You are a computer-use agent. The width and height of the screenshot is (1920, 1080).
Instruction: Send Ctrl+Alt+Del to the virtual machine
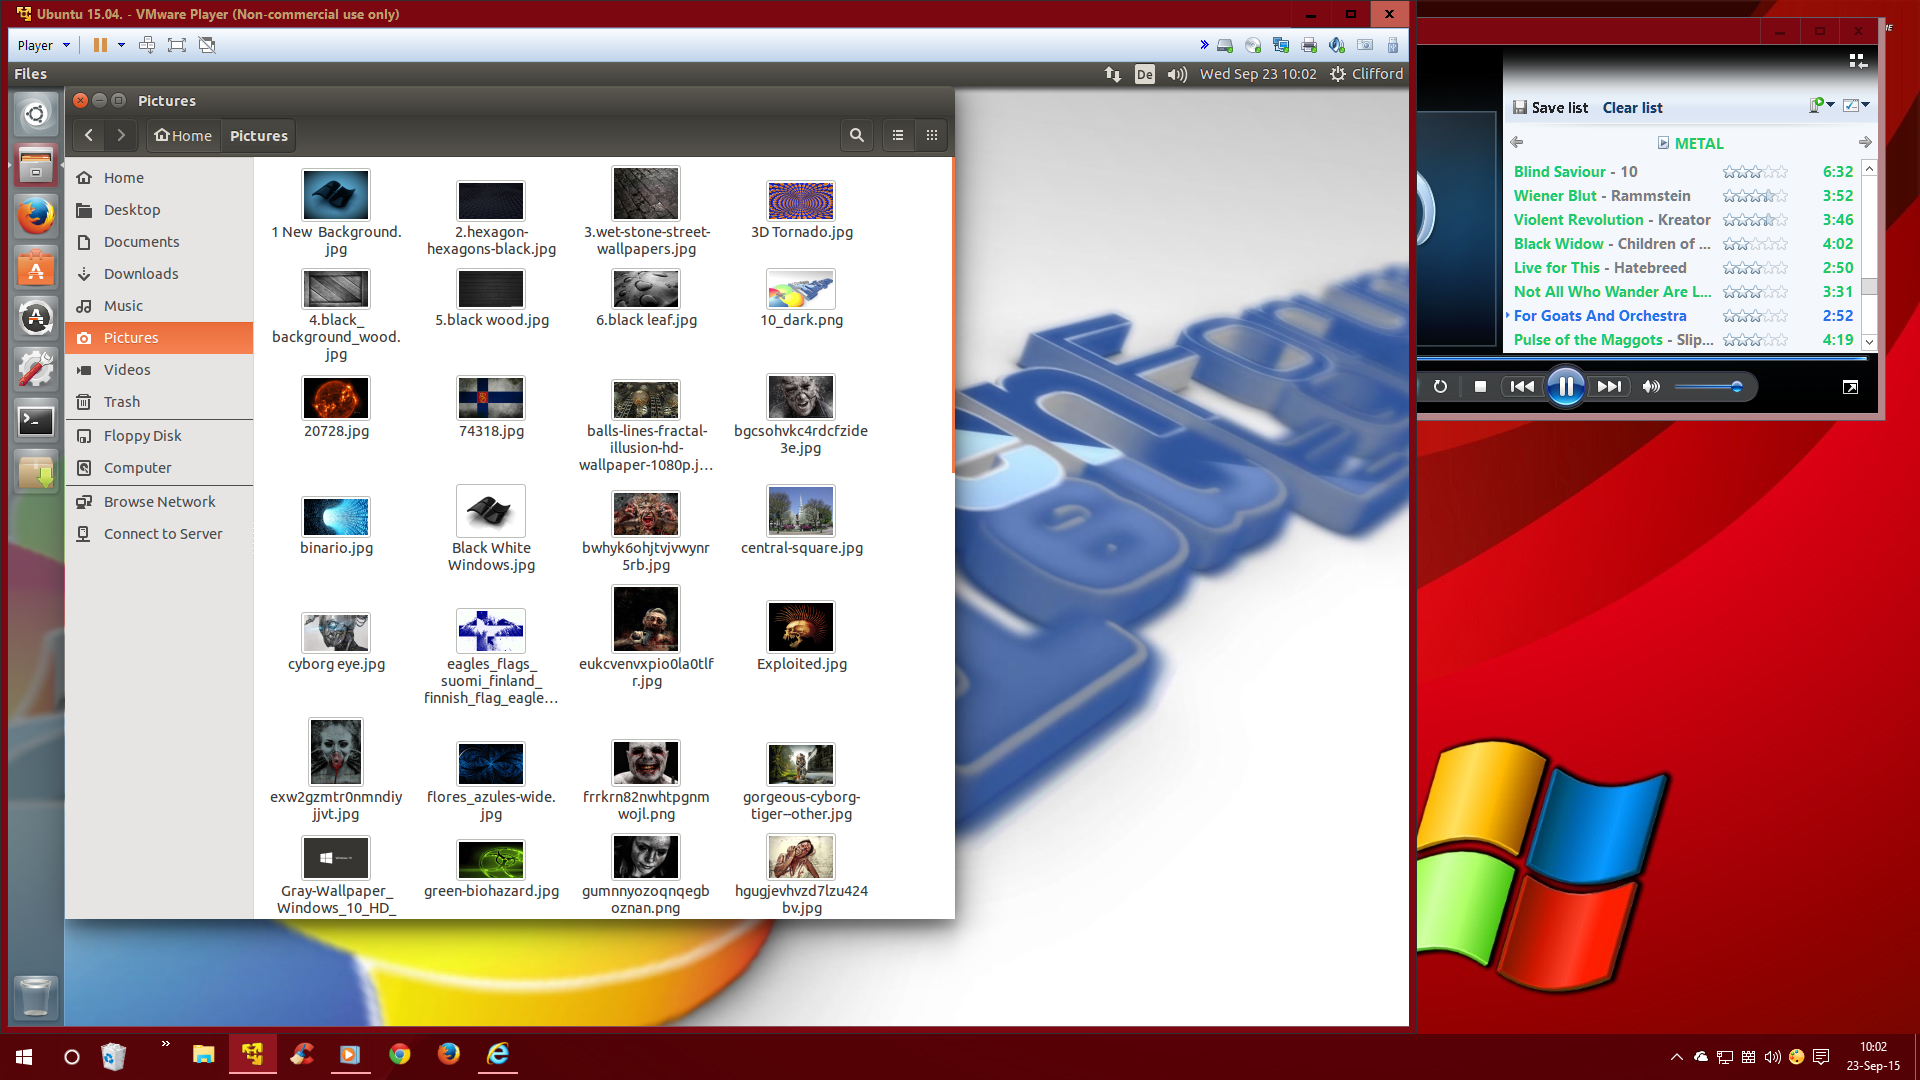coord(147,45)
